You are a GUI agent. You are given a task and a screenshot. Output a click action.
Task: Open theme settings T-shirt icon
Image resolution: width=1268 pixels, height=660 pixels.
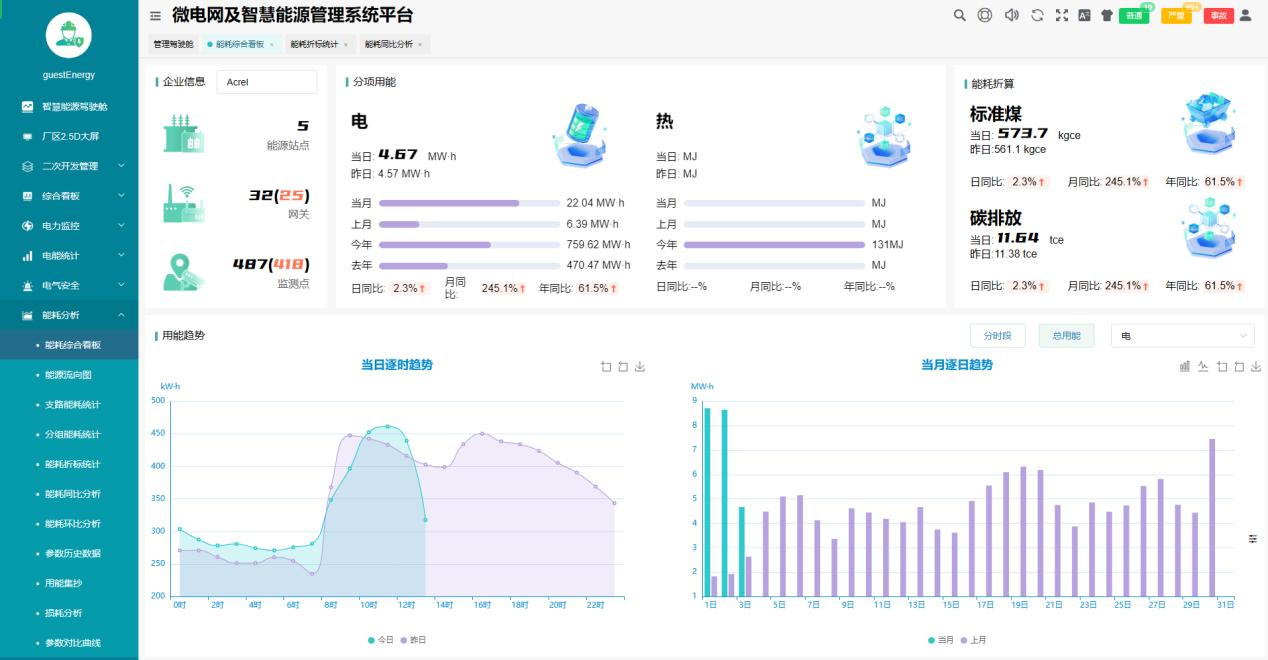[1107, 15]
